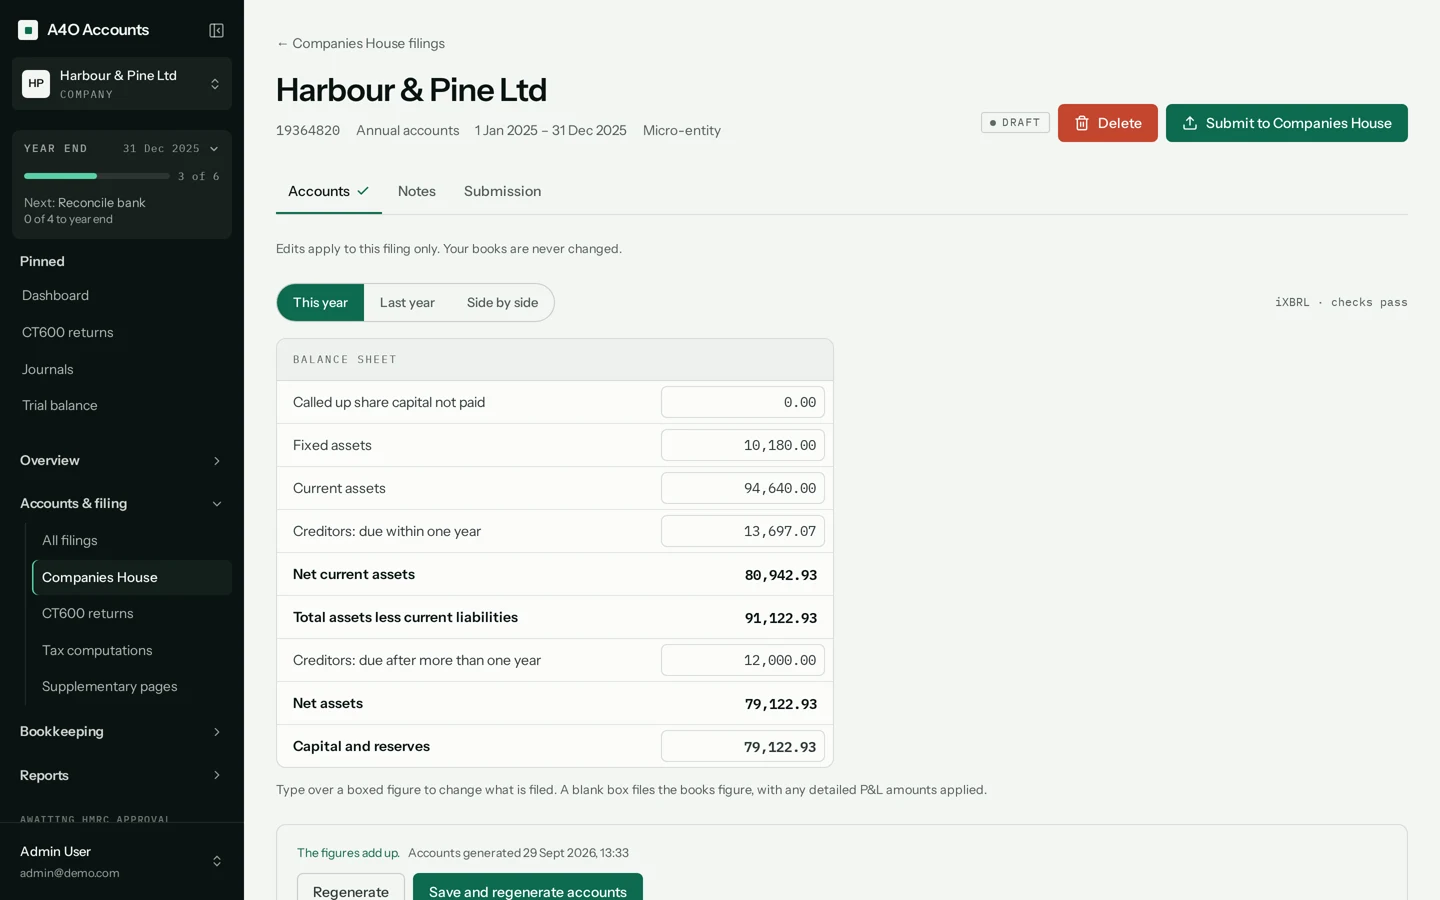Edit Creditors due after one year field
The width and height of the screenshot is (1440, 900).
[x=743, y=660]
